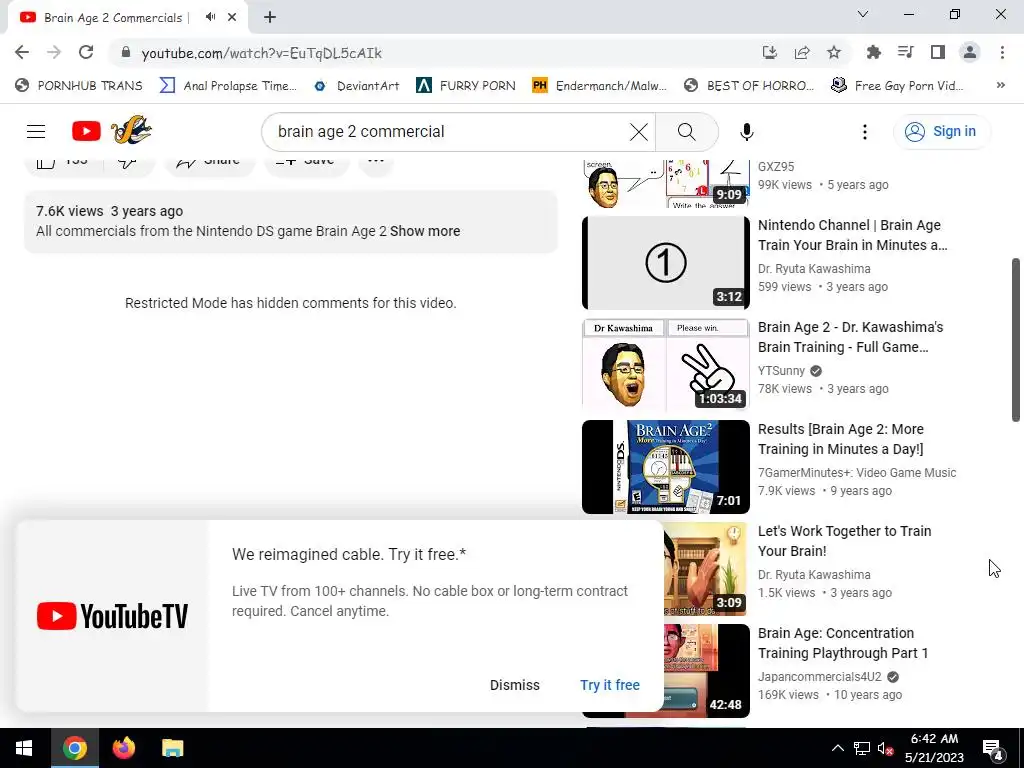Clear the search box text
This screenshot has width=1024, height=768.
(639, 132)
